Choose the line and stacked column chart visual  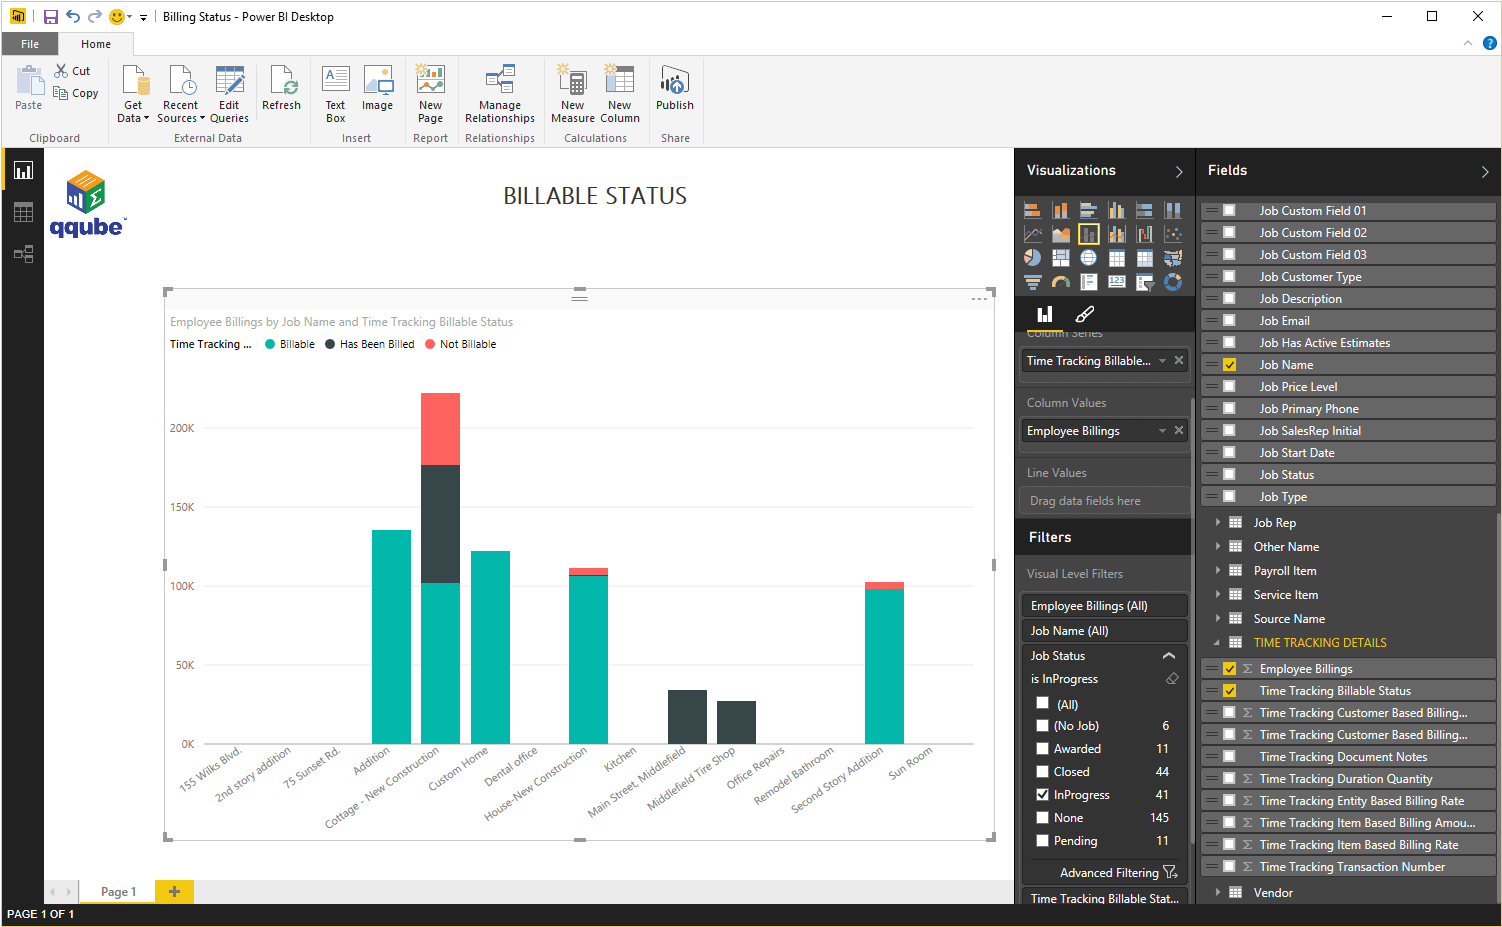coord(1089,234)
